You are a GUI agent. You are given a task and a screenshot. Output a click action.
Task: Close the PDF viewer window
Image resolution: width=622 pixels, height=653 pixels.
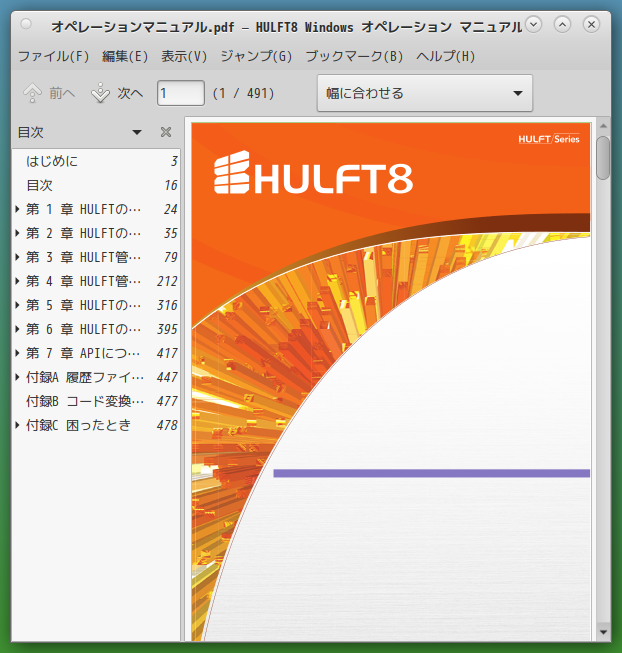(591, 24)
